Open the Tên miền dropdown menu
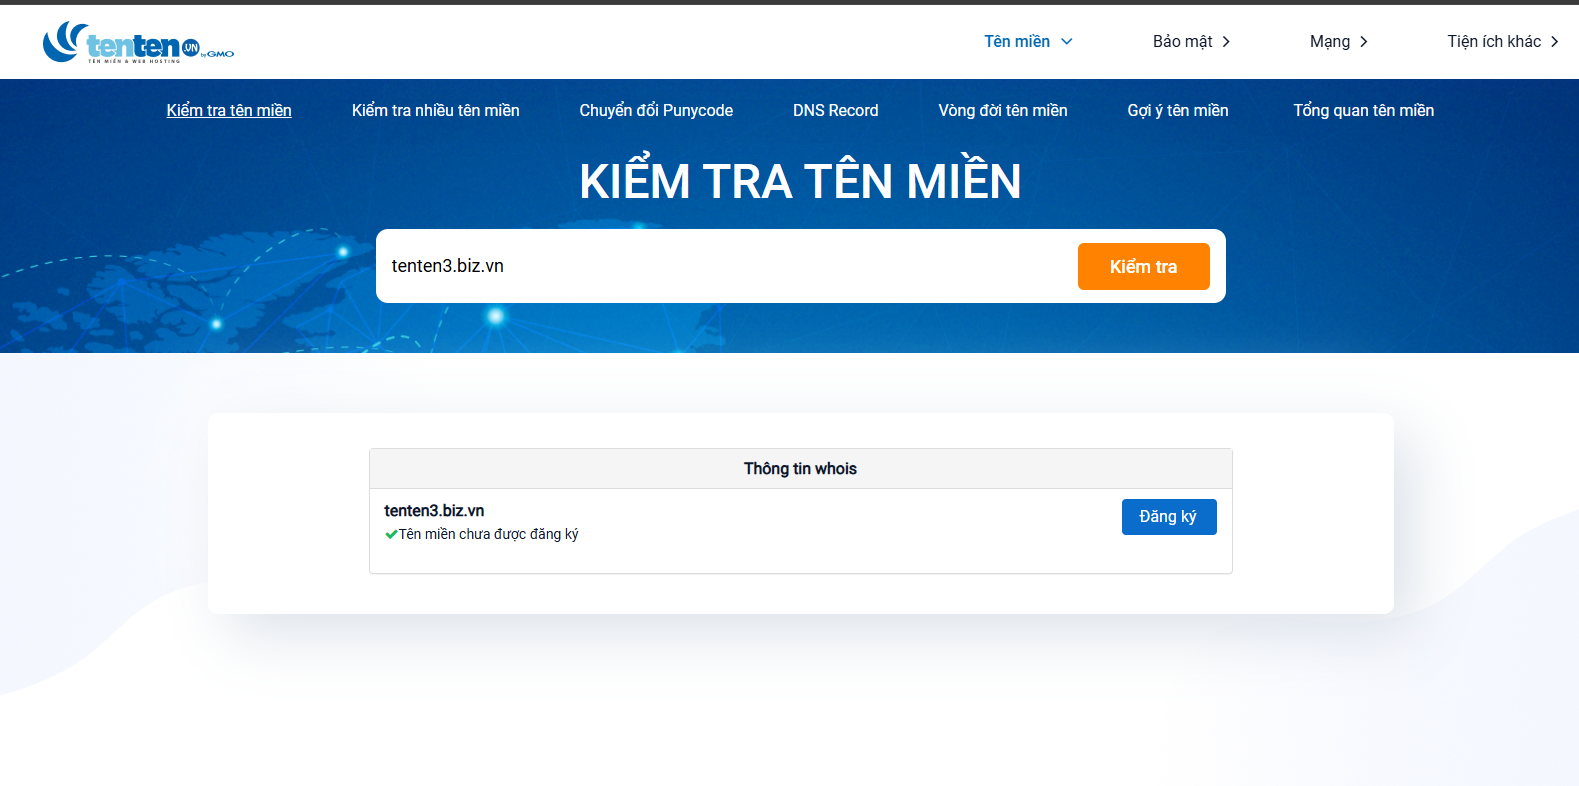 coord(1028,41)
